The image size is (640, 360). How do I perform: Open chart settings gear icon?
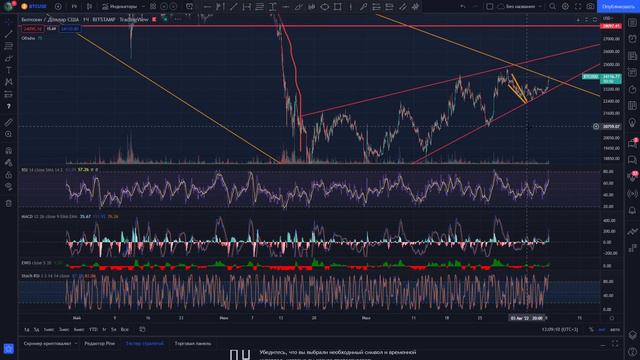pyautogui.click(x=565, y=7)
